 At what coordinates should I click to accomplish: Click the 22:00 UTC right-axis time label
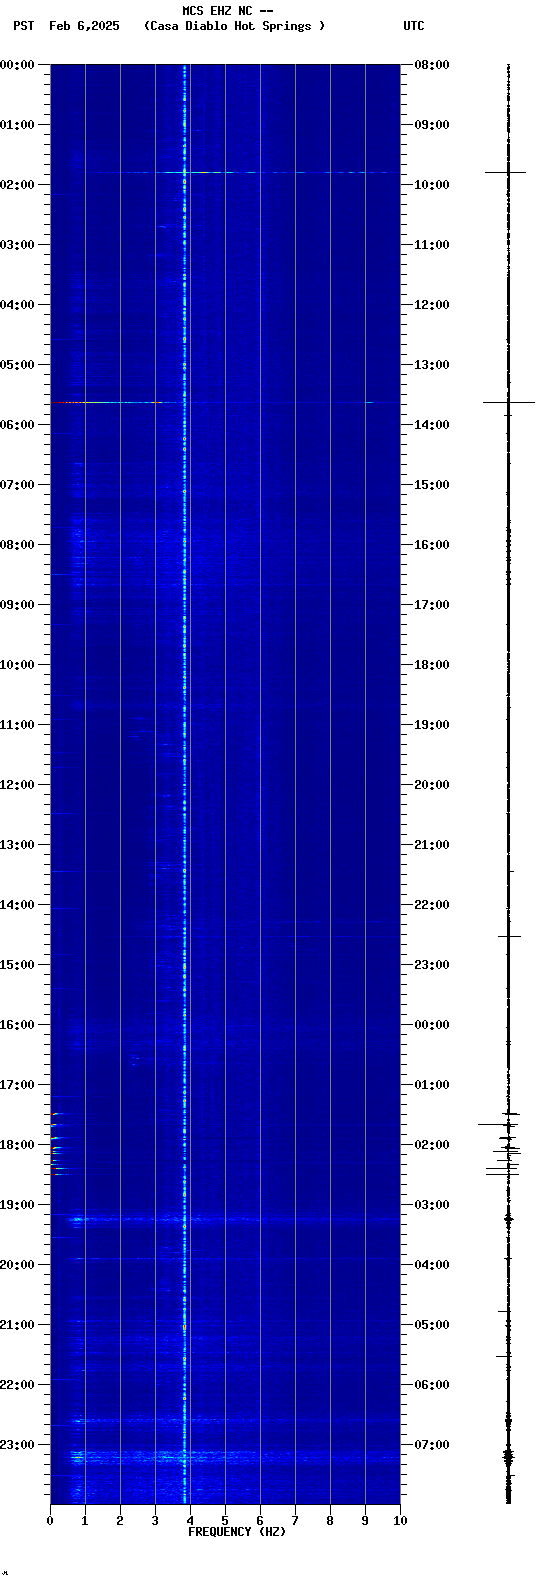pos(432,905)
